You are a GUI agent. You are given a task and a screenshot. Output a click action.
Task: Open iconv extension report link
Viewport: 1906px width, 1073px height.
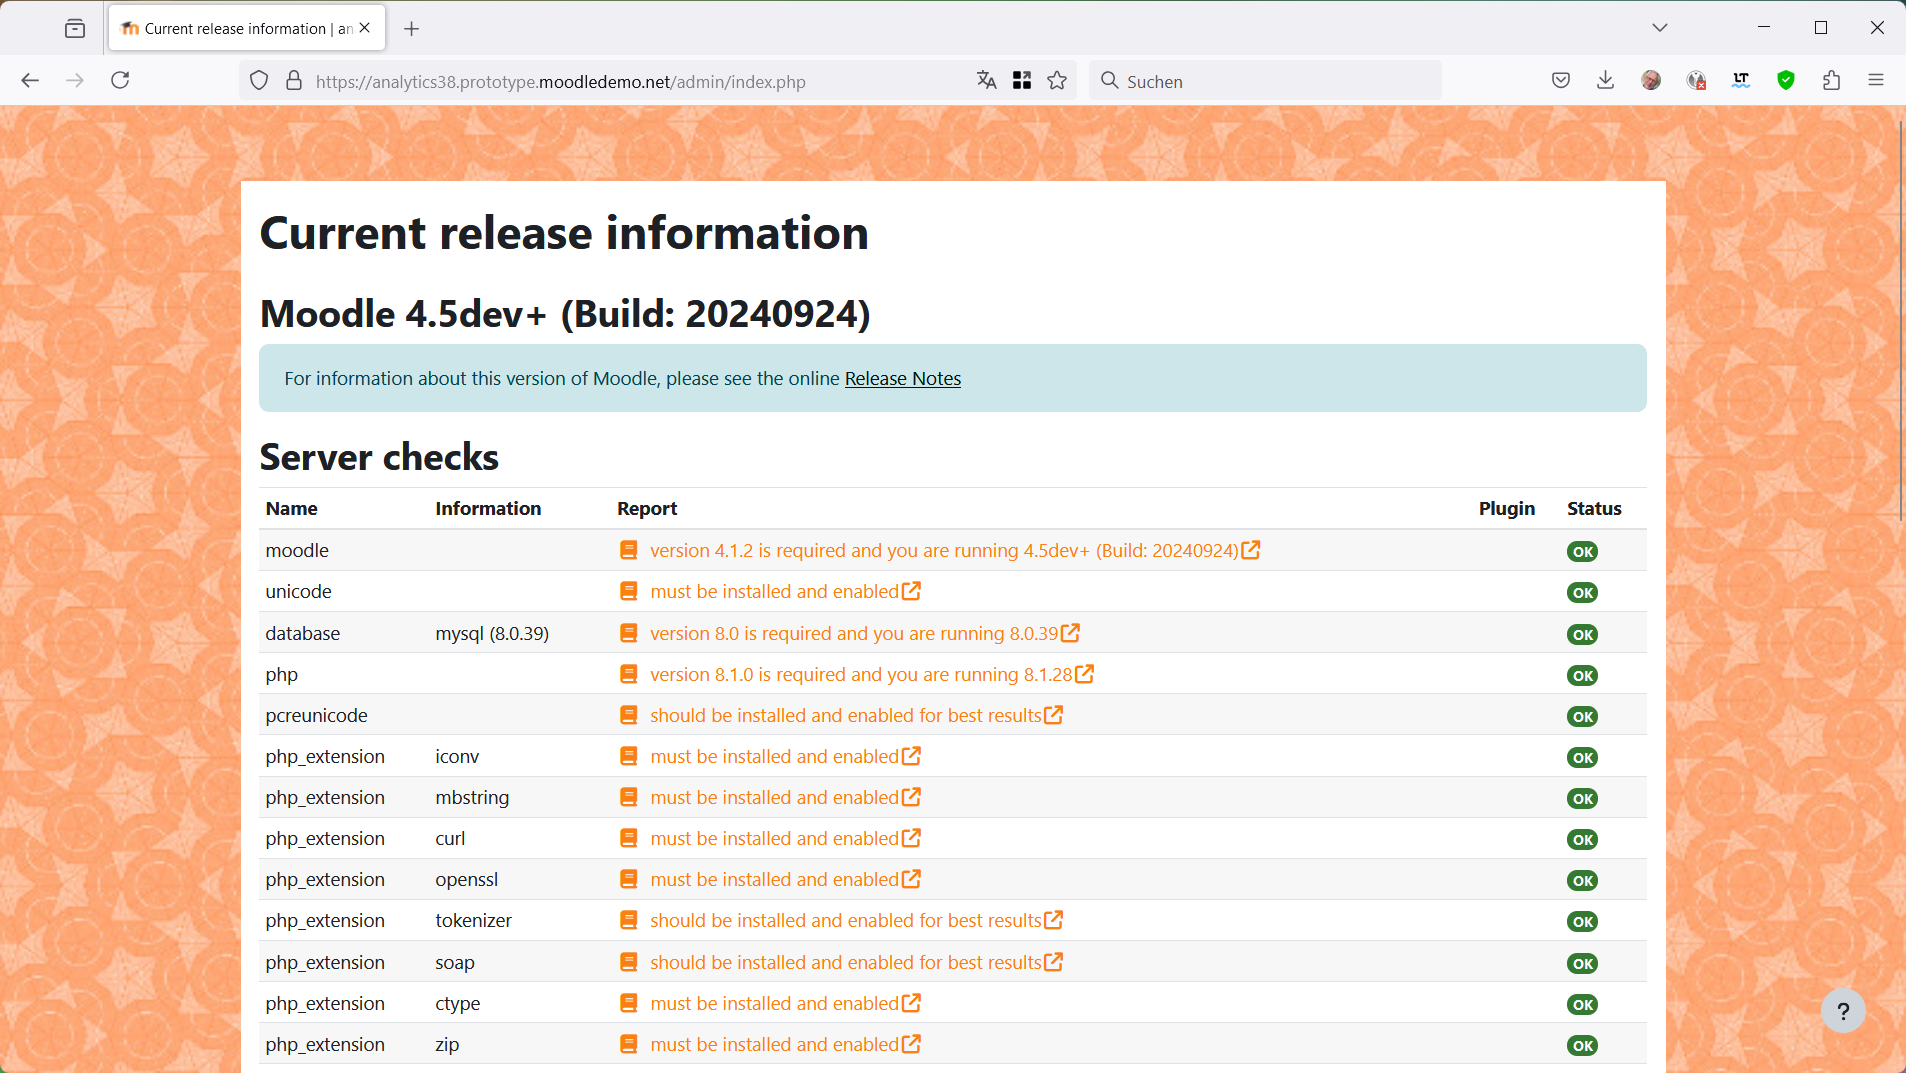pyautogui.click(x=785, y=757)
